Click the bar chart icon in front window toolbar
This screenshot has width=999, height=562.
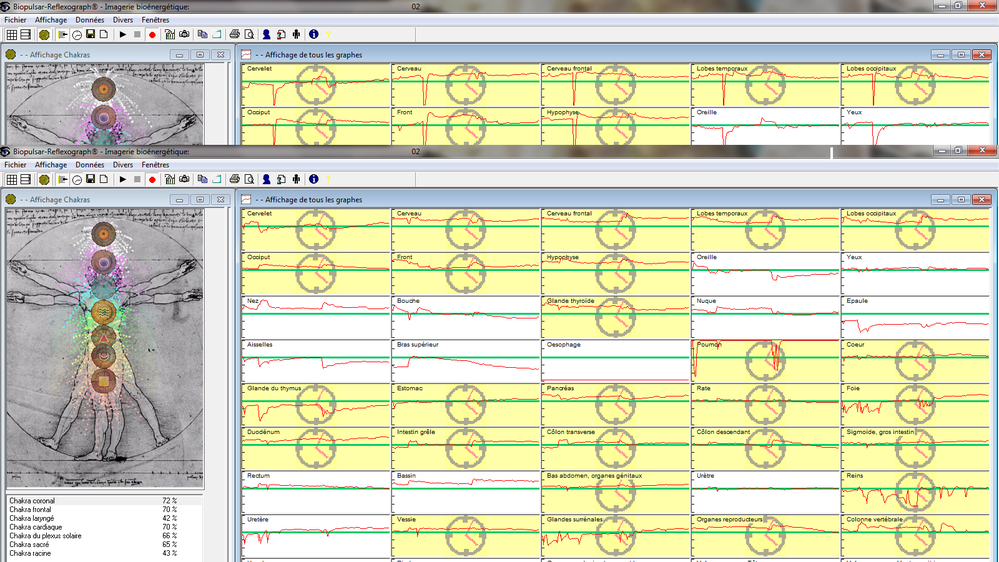170,179
